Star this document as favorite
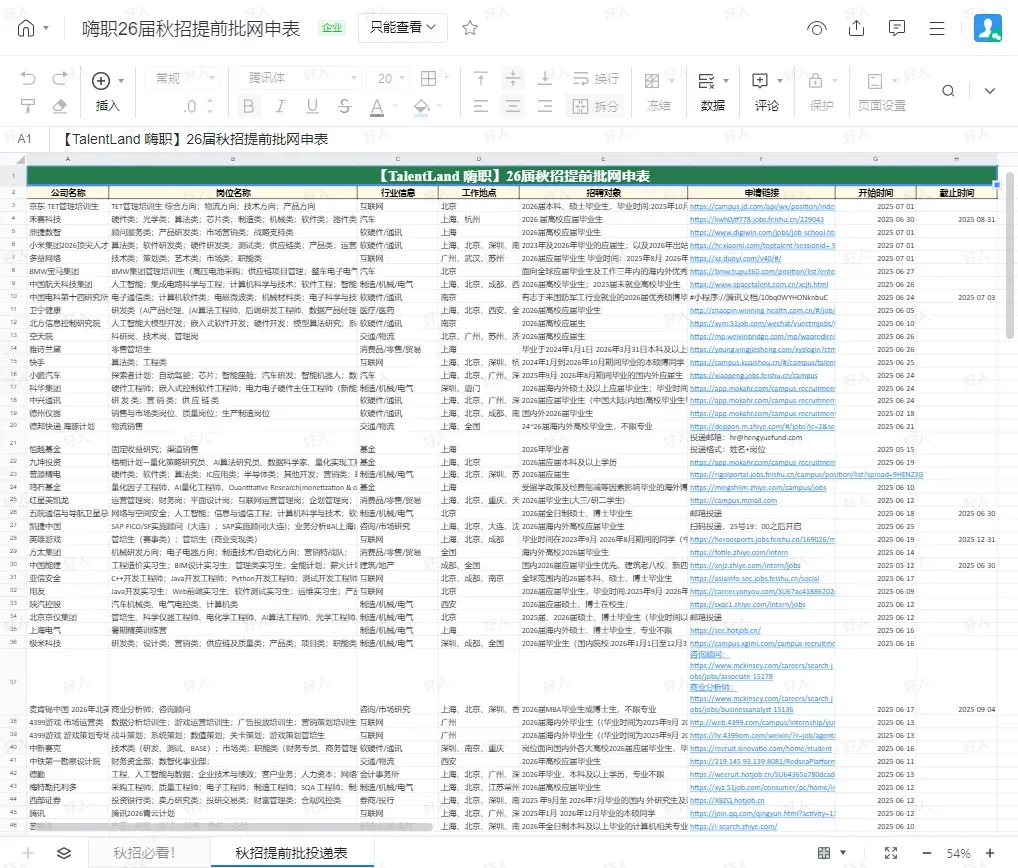This screenshot has width=1018, height=868. pos(470,28)
